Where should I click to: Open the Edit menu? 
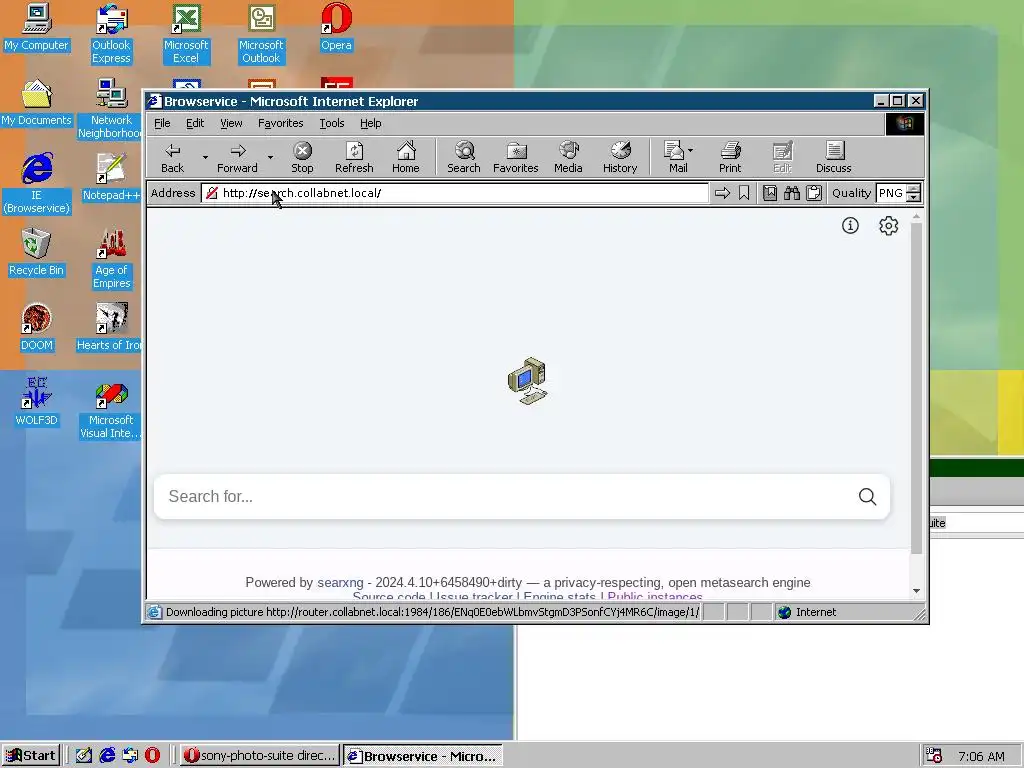coord(195,123)
